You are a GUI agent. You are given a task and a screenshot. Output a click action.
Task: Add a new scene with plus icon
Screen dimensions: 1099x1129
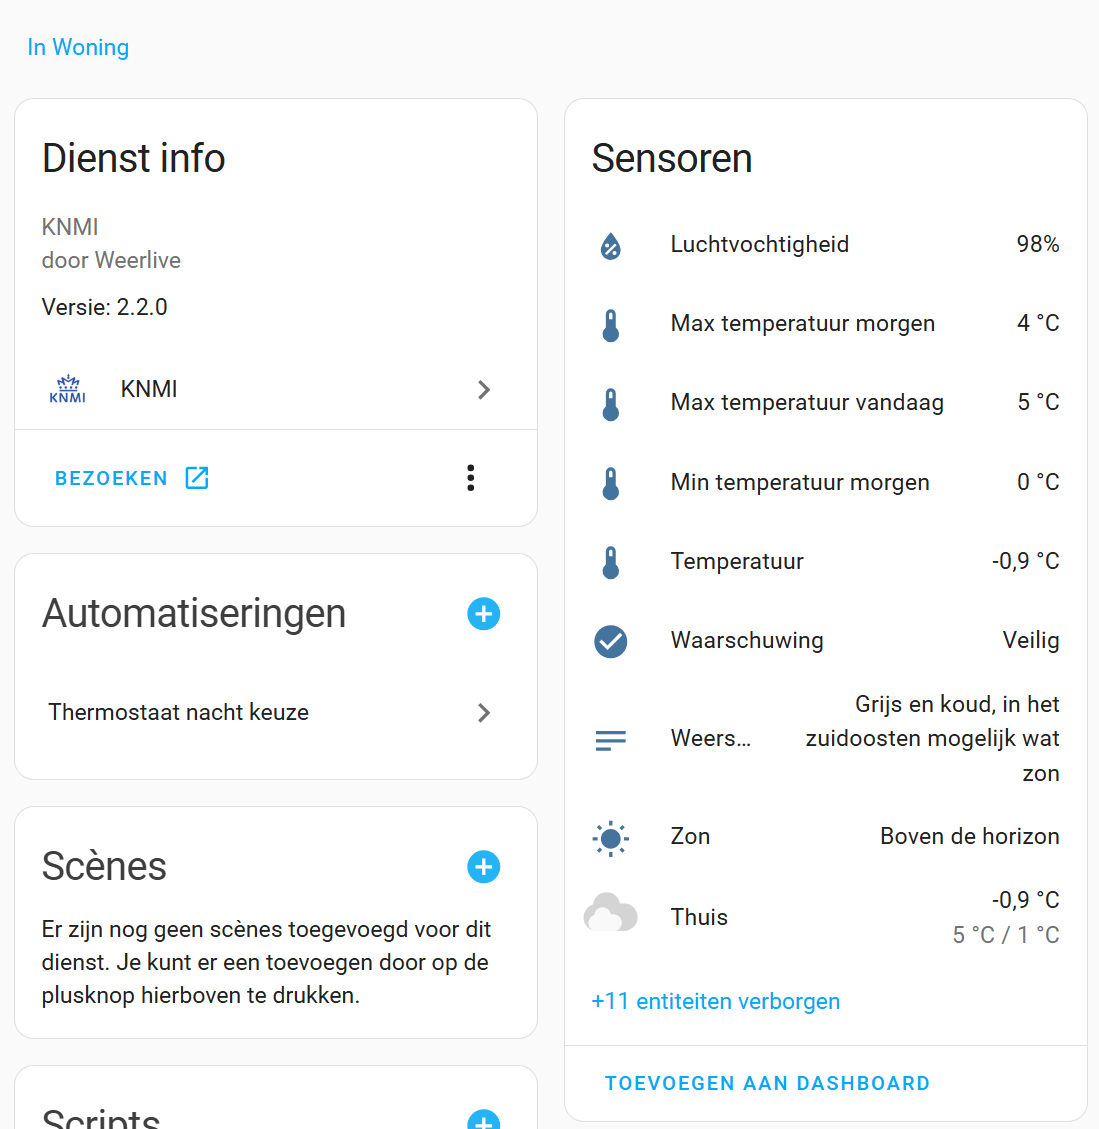coord(484,867)
